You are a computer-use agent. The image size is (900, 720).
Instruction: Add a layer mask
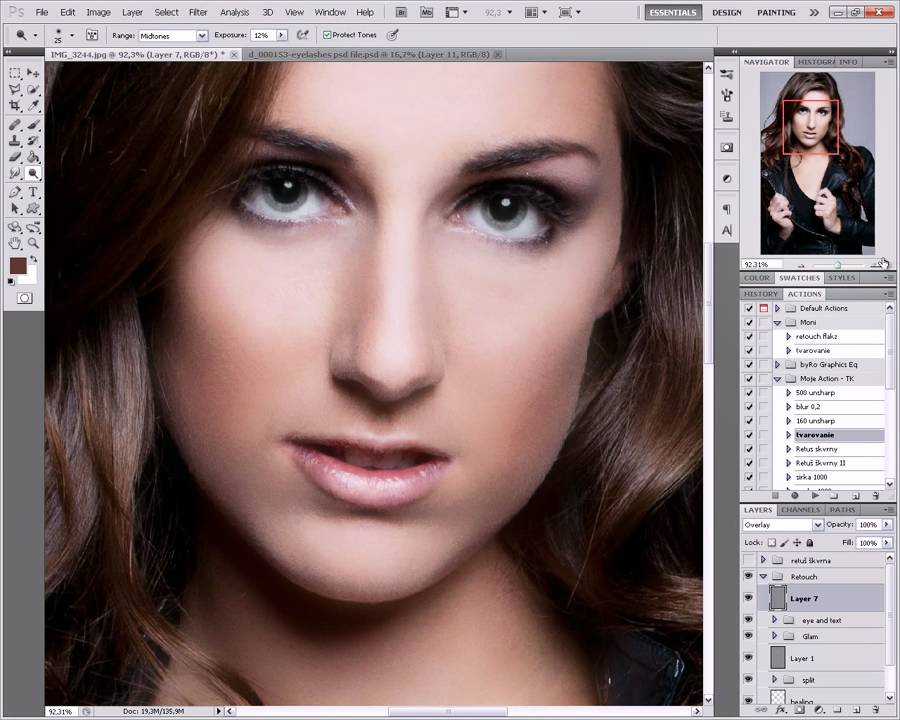tap(799, 710)
